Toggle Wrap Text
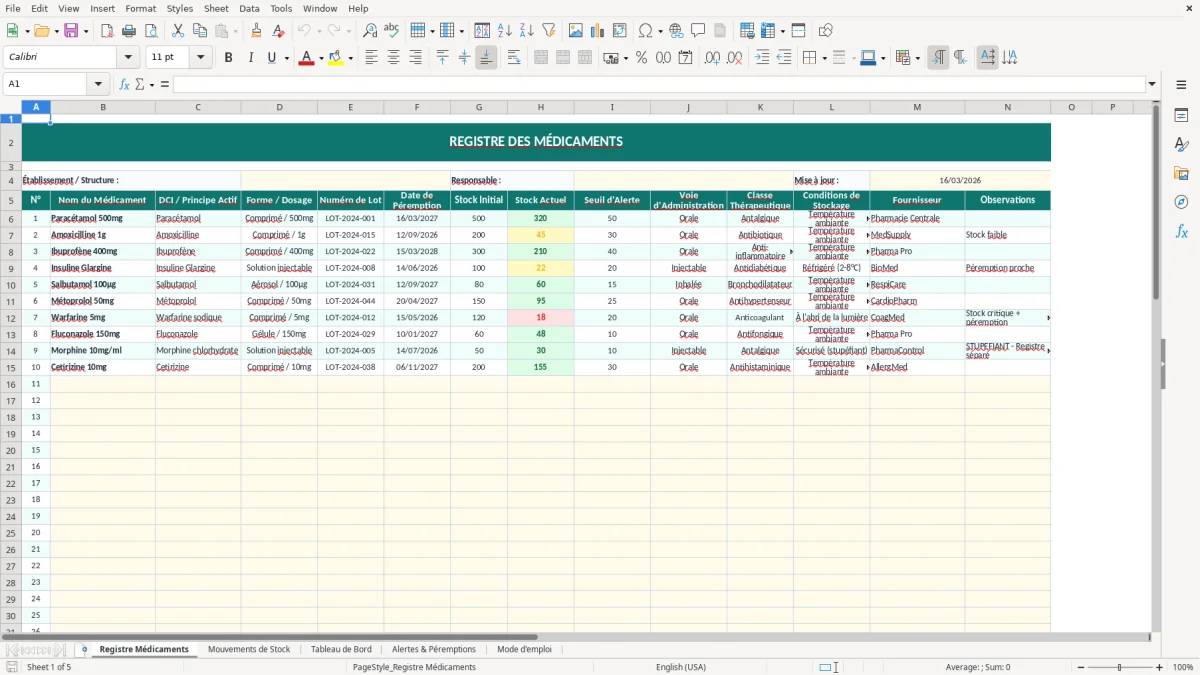1200x675 pixels. click(514, 58)
